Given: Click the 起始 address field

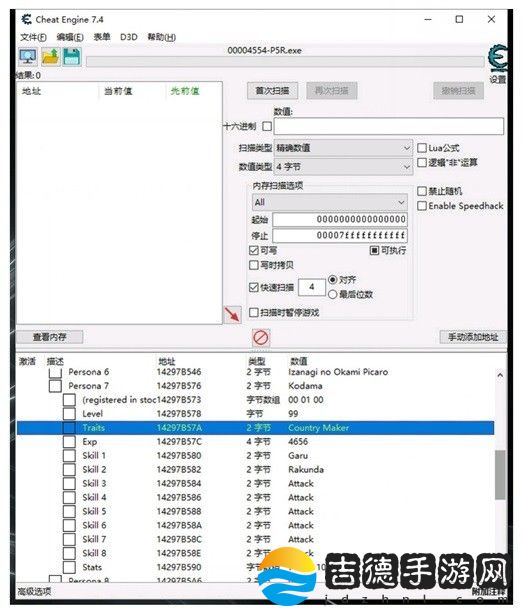Looking at the screenshot, I should [x=339, y=219].
